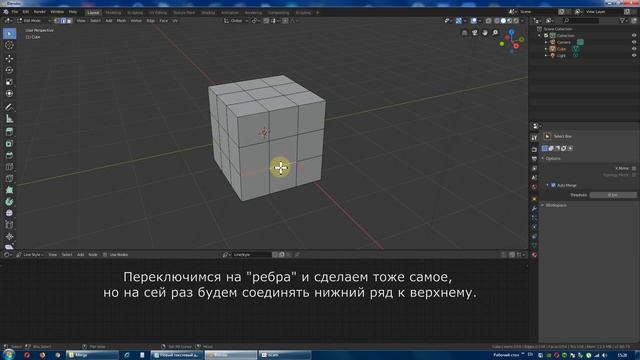
Task: Hide the Cube object in outliner
Action: (x=634, y=49)
